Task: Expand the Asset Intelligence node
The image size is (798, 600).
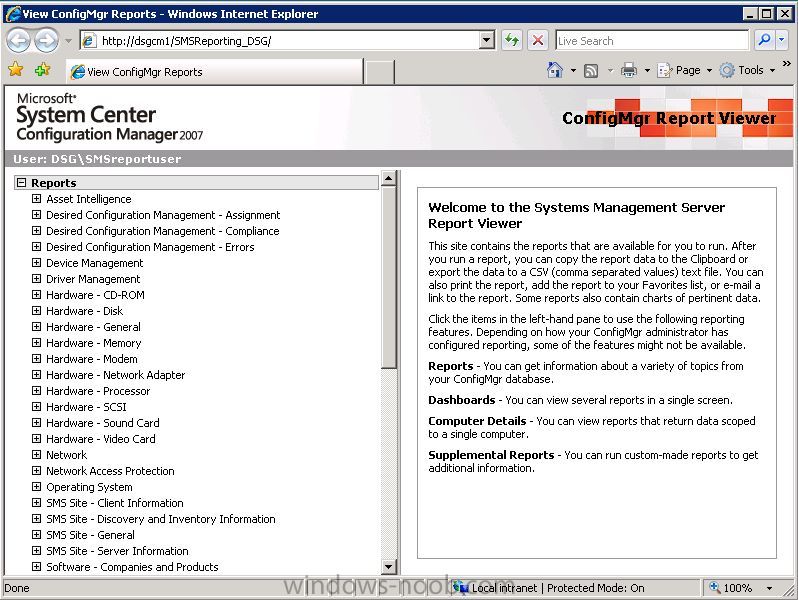Action: pyautogui.click(x=36, y=198)
